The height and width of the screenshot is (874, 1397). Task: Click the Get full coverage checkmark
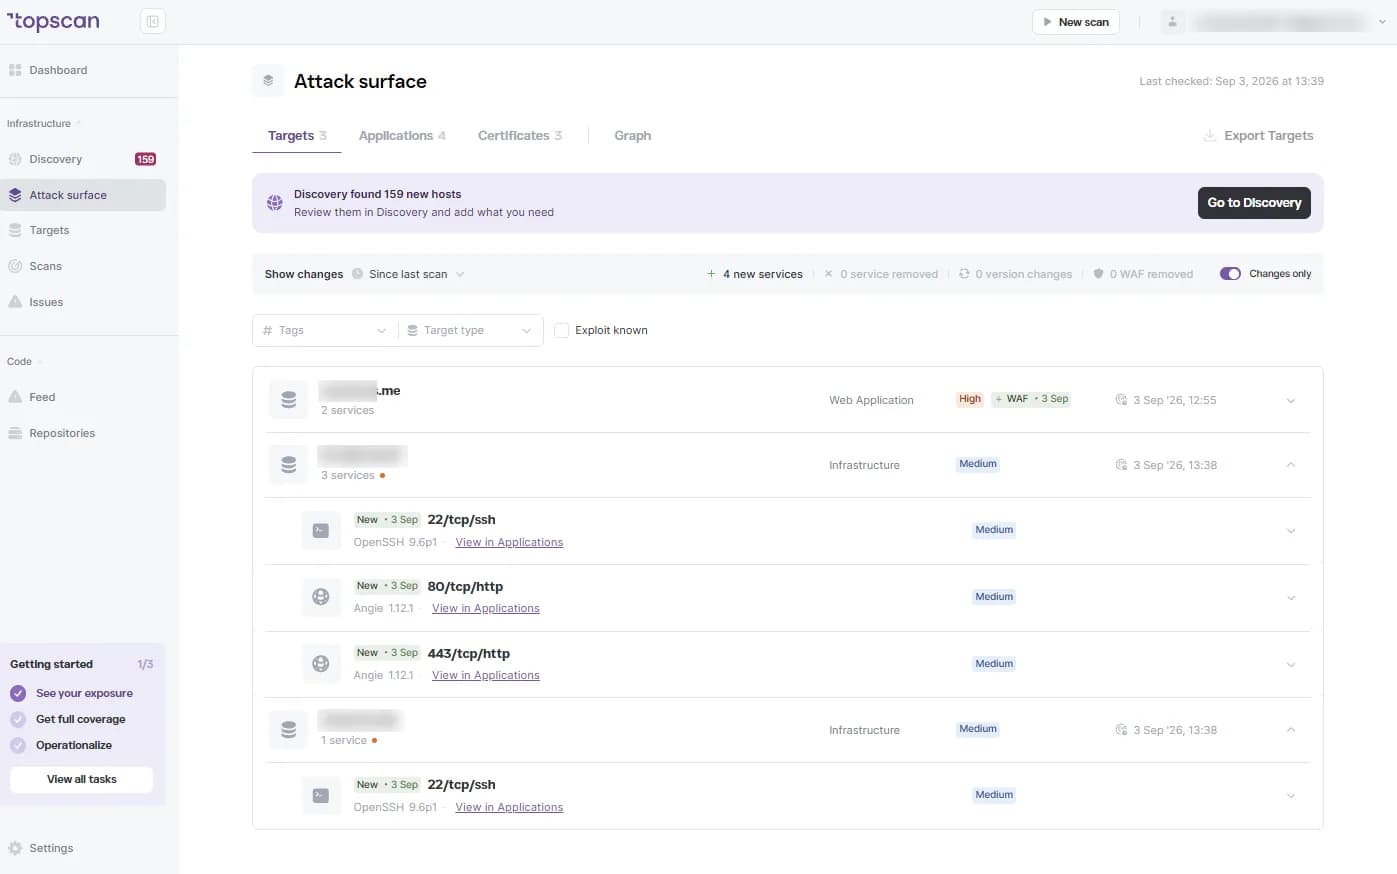click(18, 719)
